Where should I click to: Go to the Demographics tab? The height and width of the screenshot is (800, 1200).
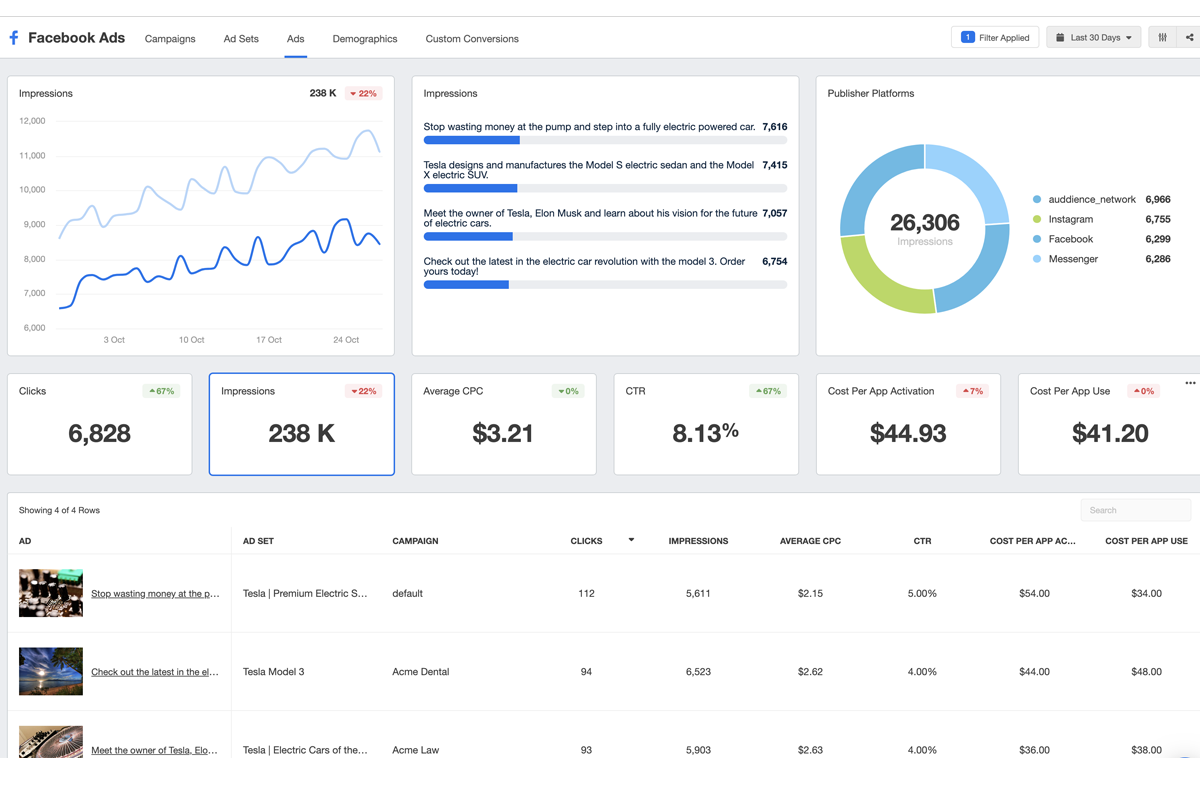[x=365, y=39]
